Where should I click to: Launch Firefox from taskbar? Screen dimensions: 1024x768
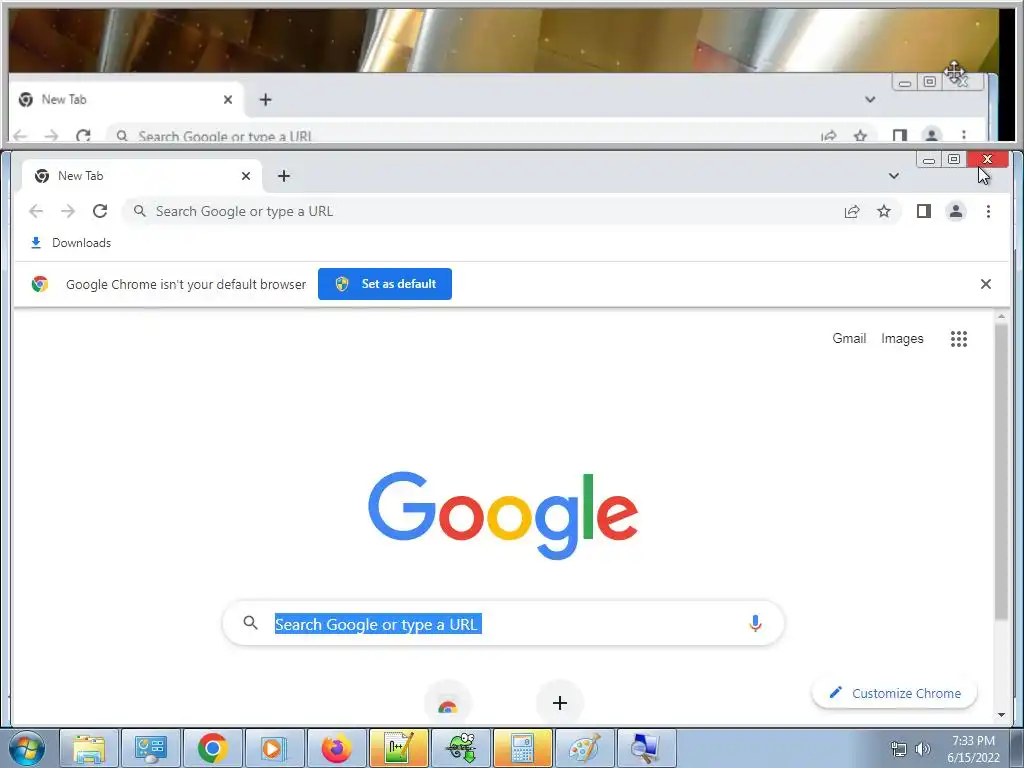[x=336, y=748]
